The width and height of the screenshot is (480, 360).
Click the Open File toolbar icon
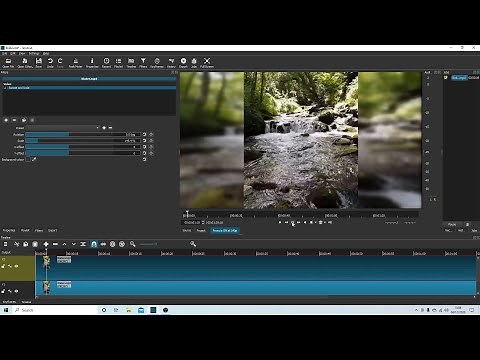click(x=8, y=62)
